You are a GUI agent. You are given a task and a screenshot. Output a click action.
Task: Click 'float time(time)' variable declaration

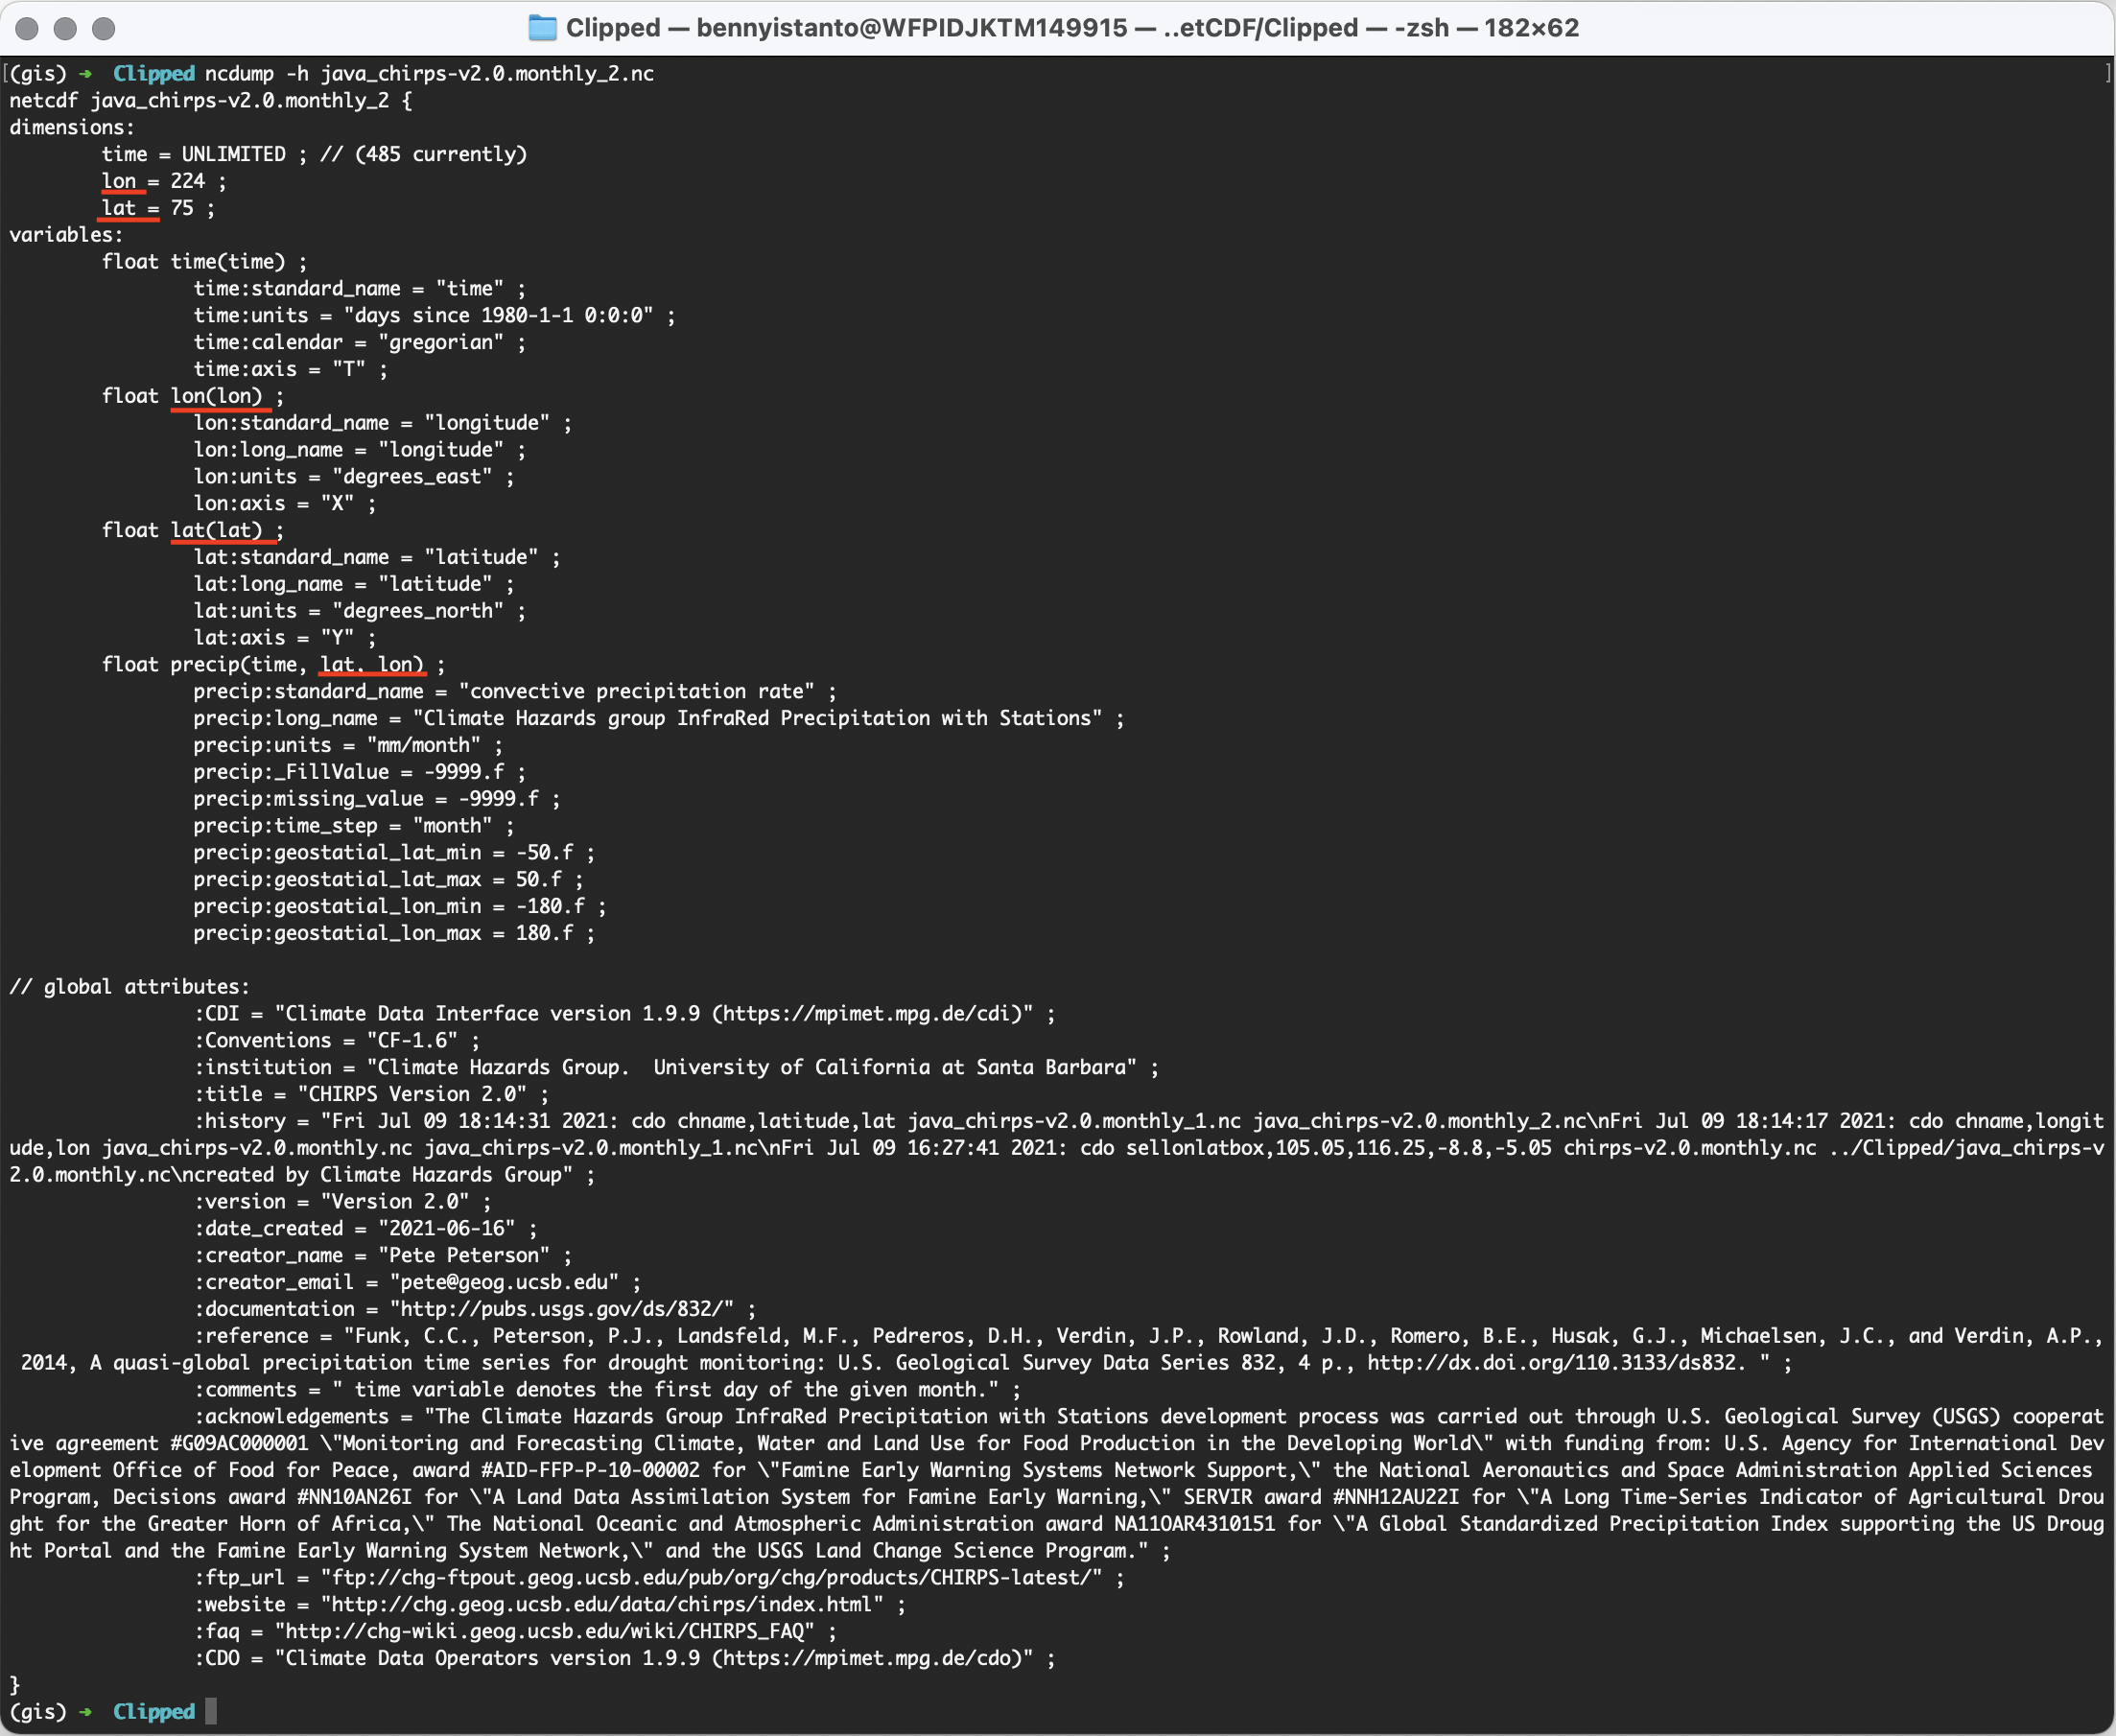click(x=204, y=262)
